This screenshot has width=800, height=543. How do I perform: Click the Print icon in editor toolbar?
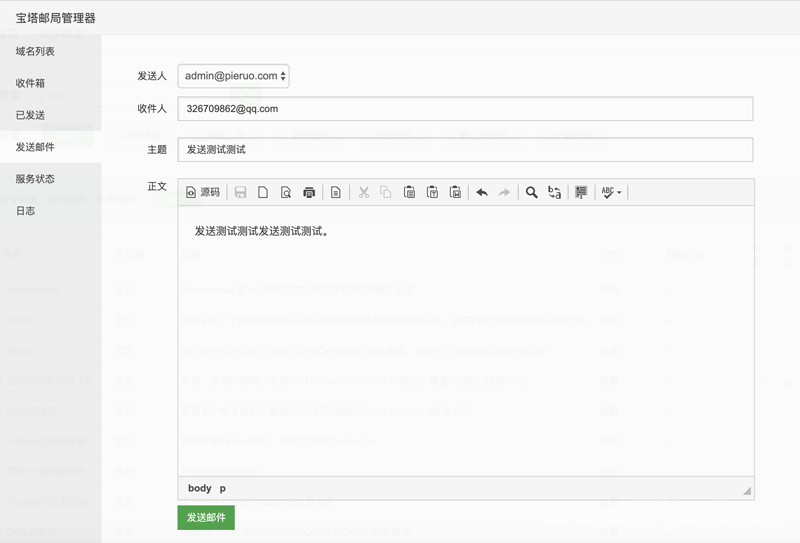[x=309, y=192]
